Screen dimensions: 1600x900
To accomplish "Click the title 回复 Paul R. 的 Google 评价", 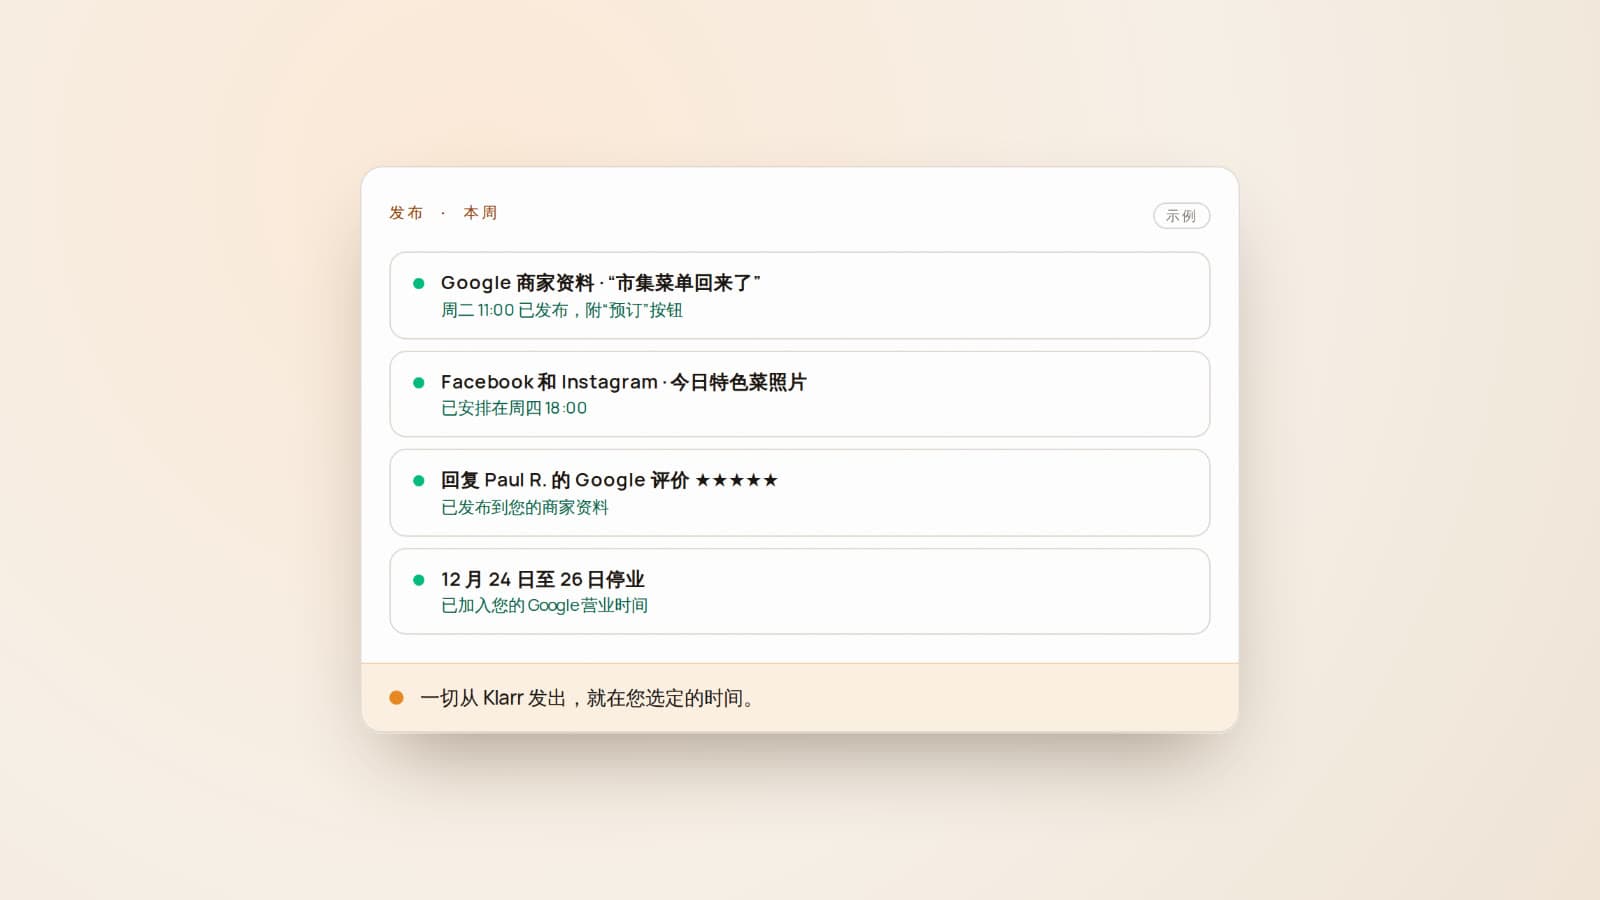I will [x=565, y=480].
